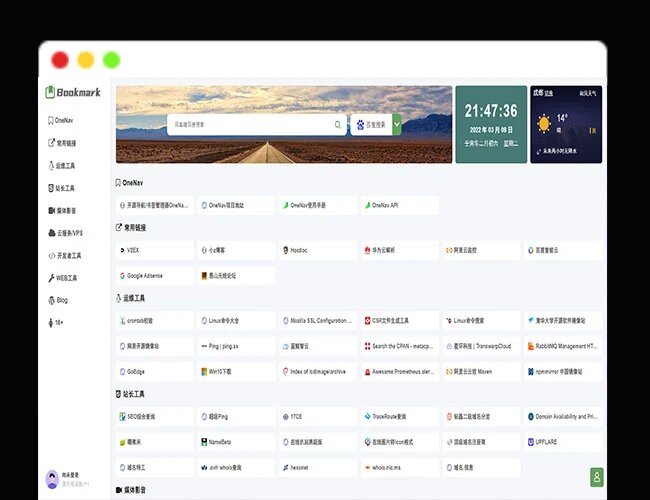Click the user avatar at bottom left
This screenshot has width=650, height=500.
(x=52, y=480)
